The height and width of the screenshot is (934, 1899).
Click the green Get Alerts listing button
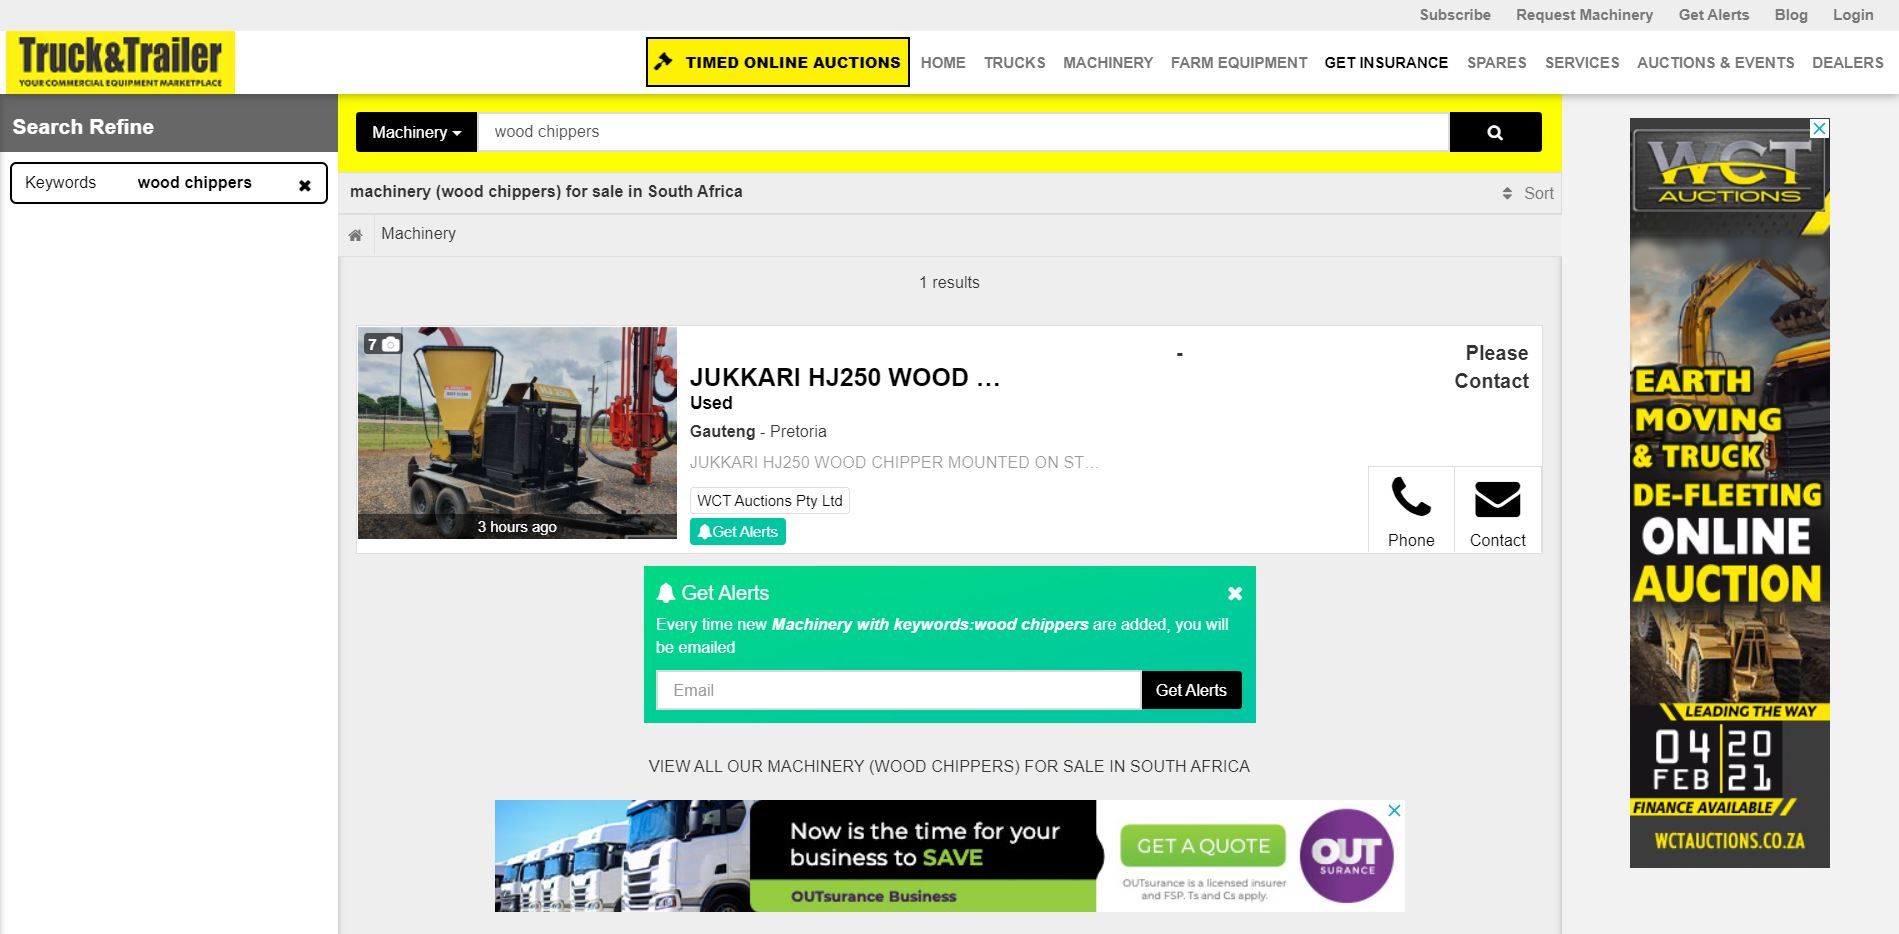pos(738,532)
